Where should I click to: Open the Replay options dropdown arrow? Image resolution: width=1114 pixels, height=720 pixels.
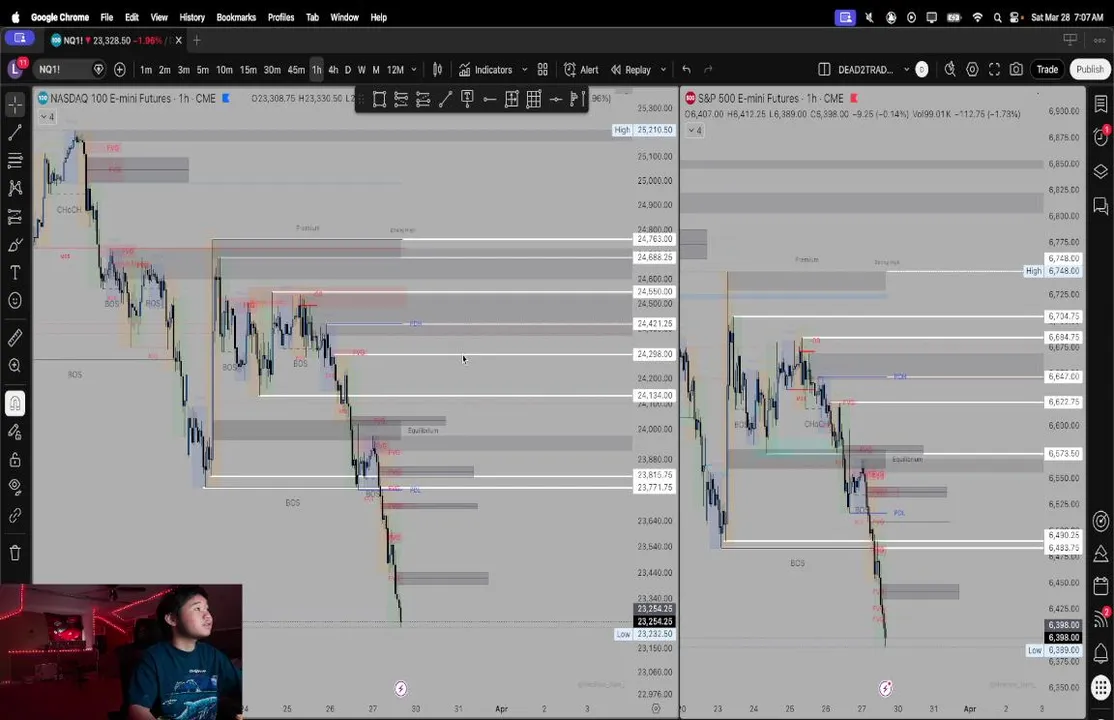pyautogui.click(x=663, y=69)
